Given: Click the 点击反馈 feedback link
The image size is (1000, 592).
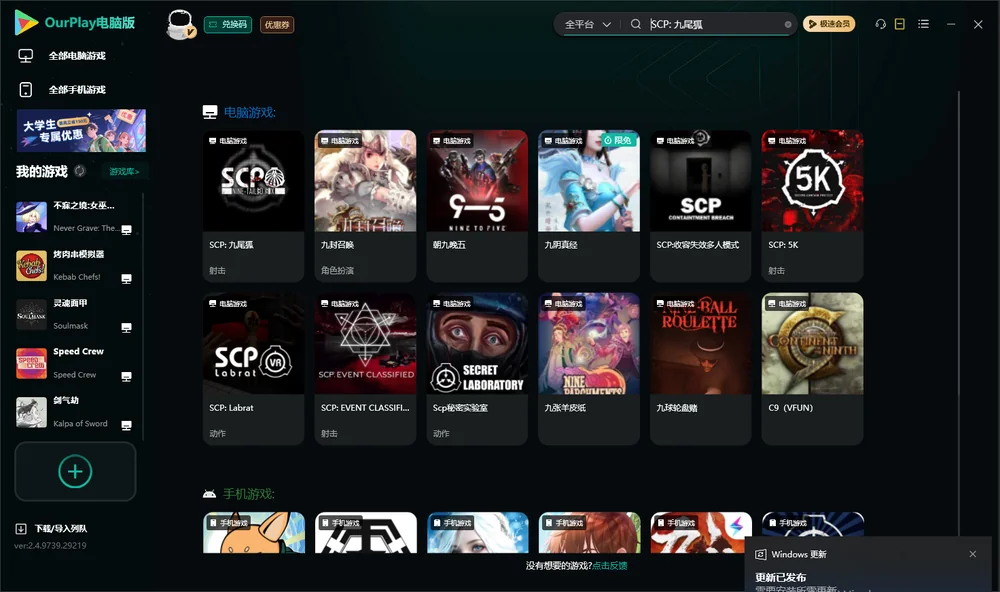Looking at the screenshot, I should click(610, 566).
